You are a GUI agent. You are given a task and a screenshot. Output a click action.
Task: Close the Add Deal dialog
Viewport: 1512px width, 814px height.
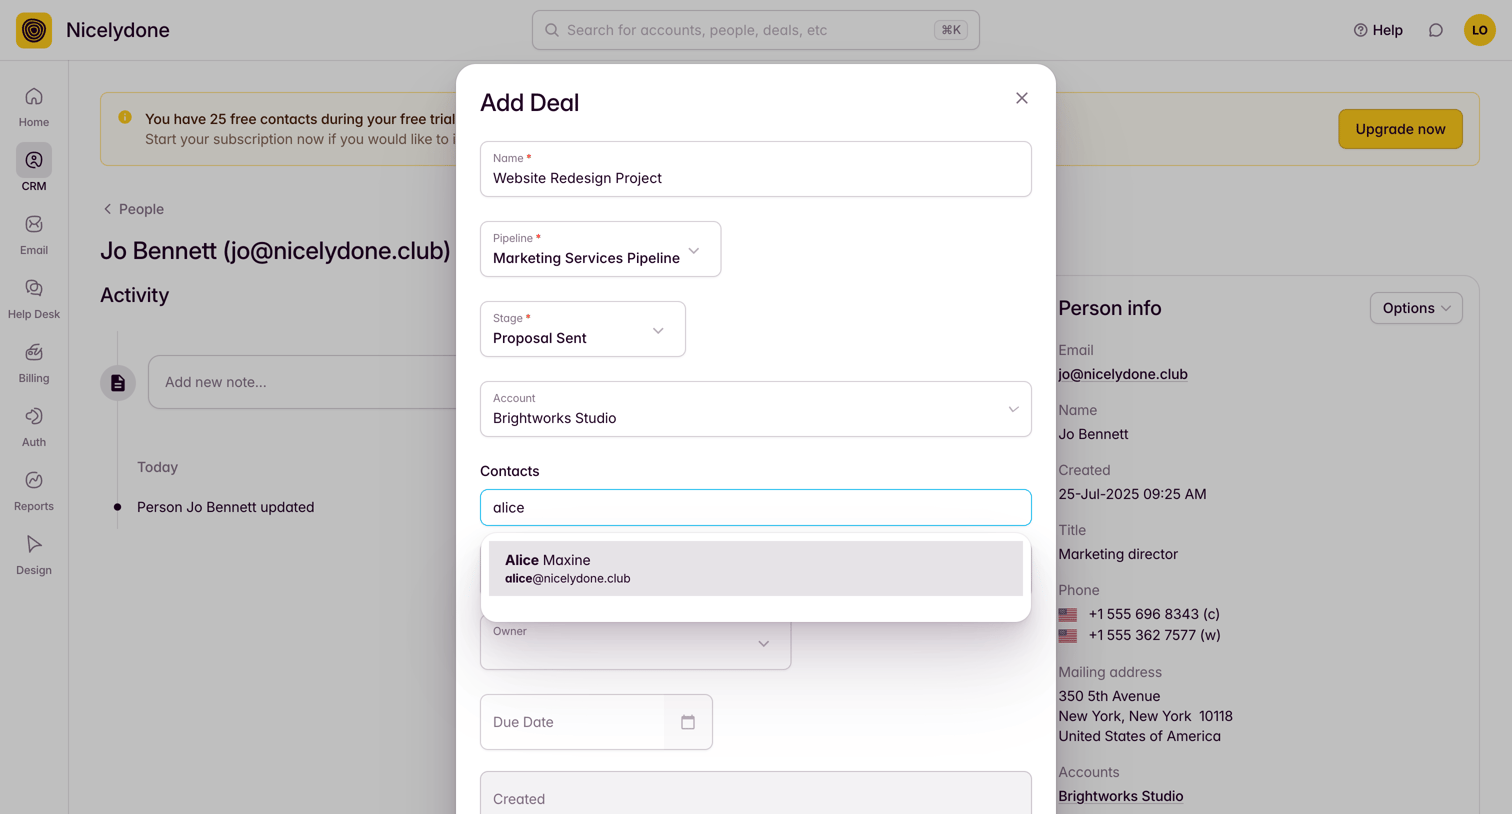[x=1022, y=98]
